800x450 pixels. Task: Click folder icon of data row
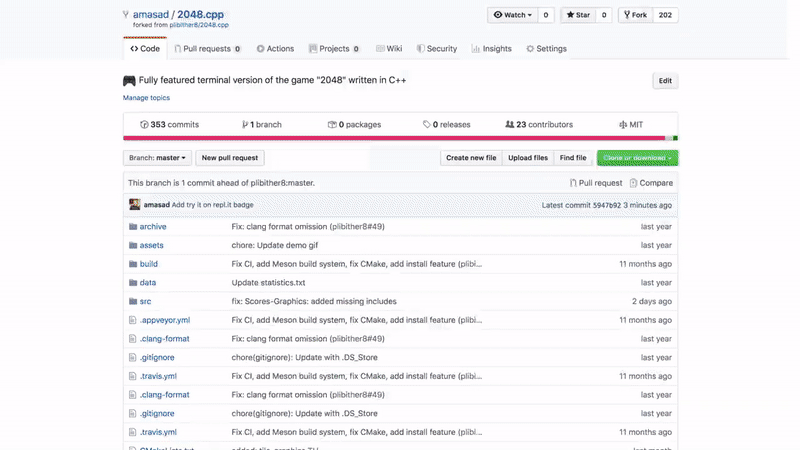pyautogui.click(x=133, y=282)
